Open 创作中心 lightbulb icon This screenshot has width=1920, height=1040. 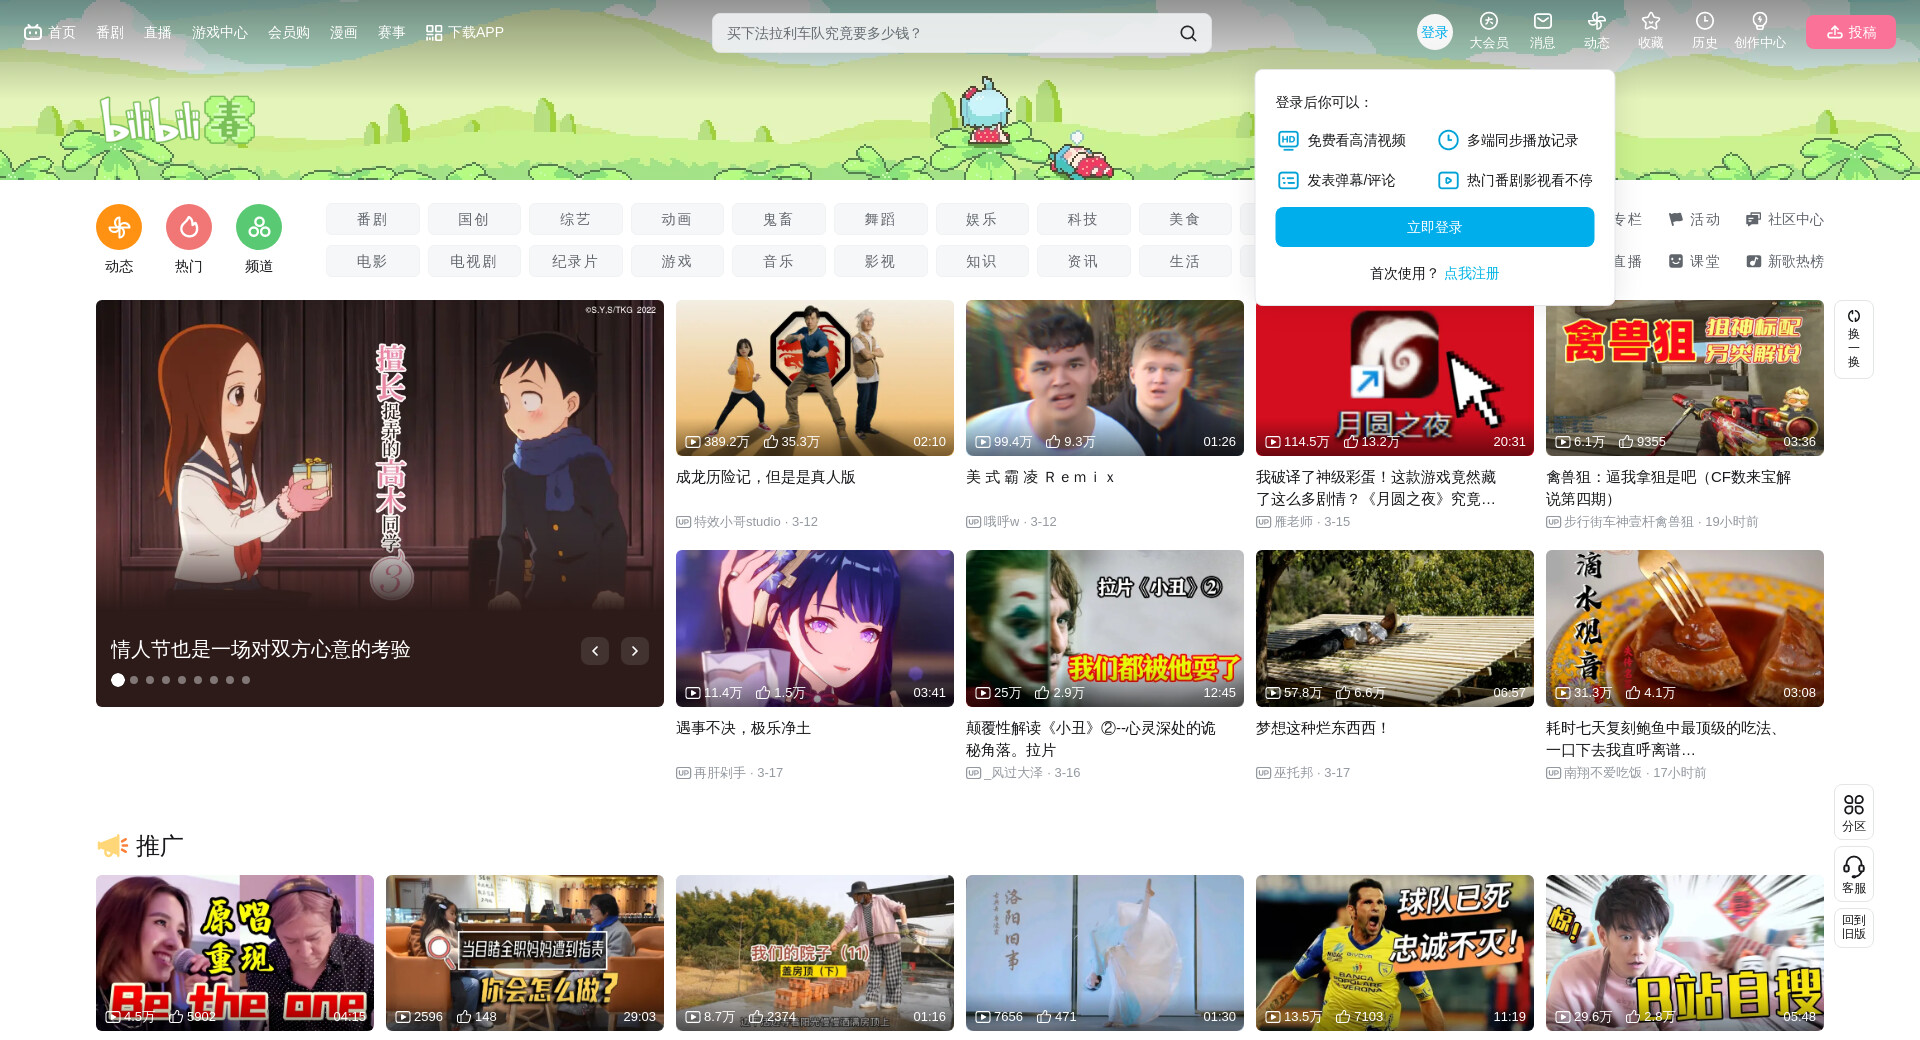point(1760,31)
